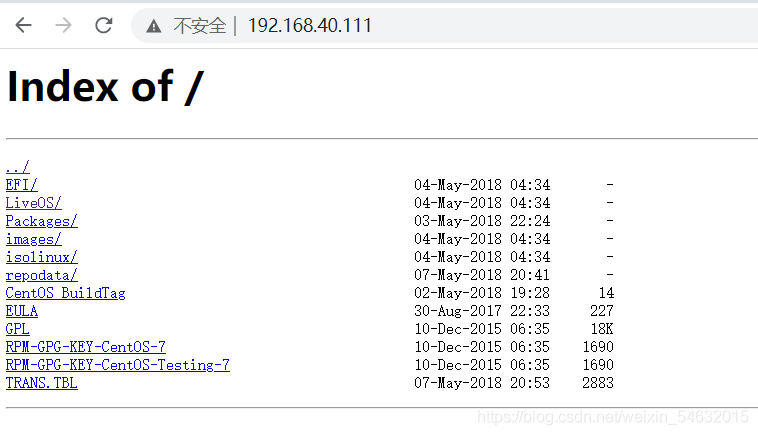Open the isolinux/ directory link
758x435 pixels.
(x=41, y=257)
